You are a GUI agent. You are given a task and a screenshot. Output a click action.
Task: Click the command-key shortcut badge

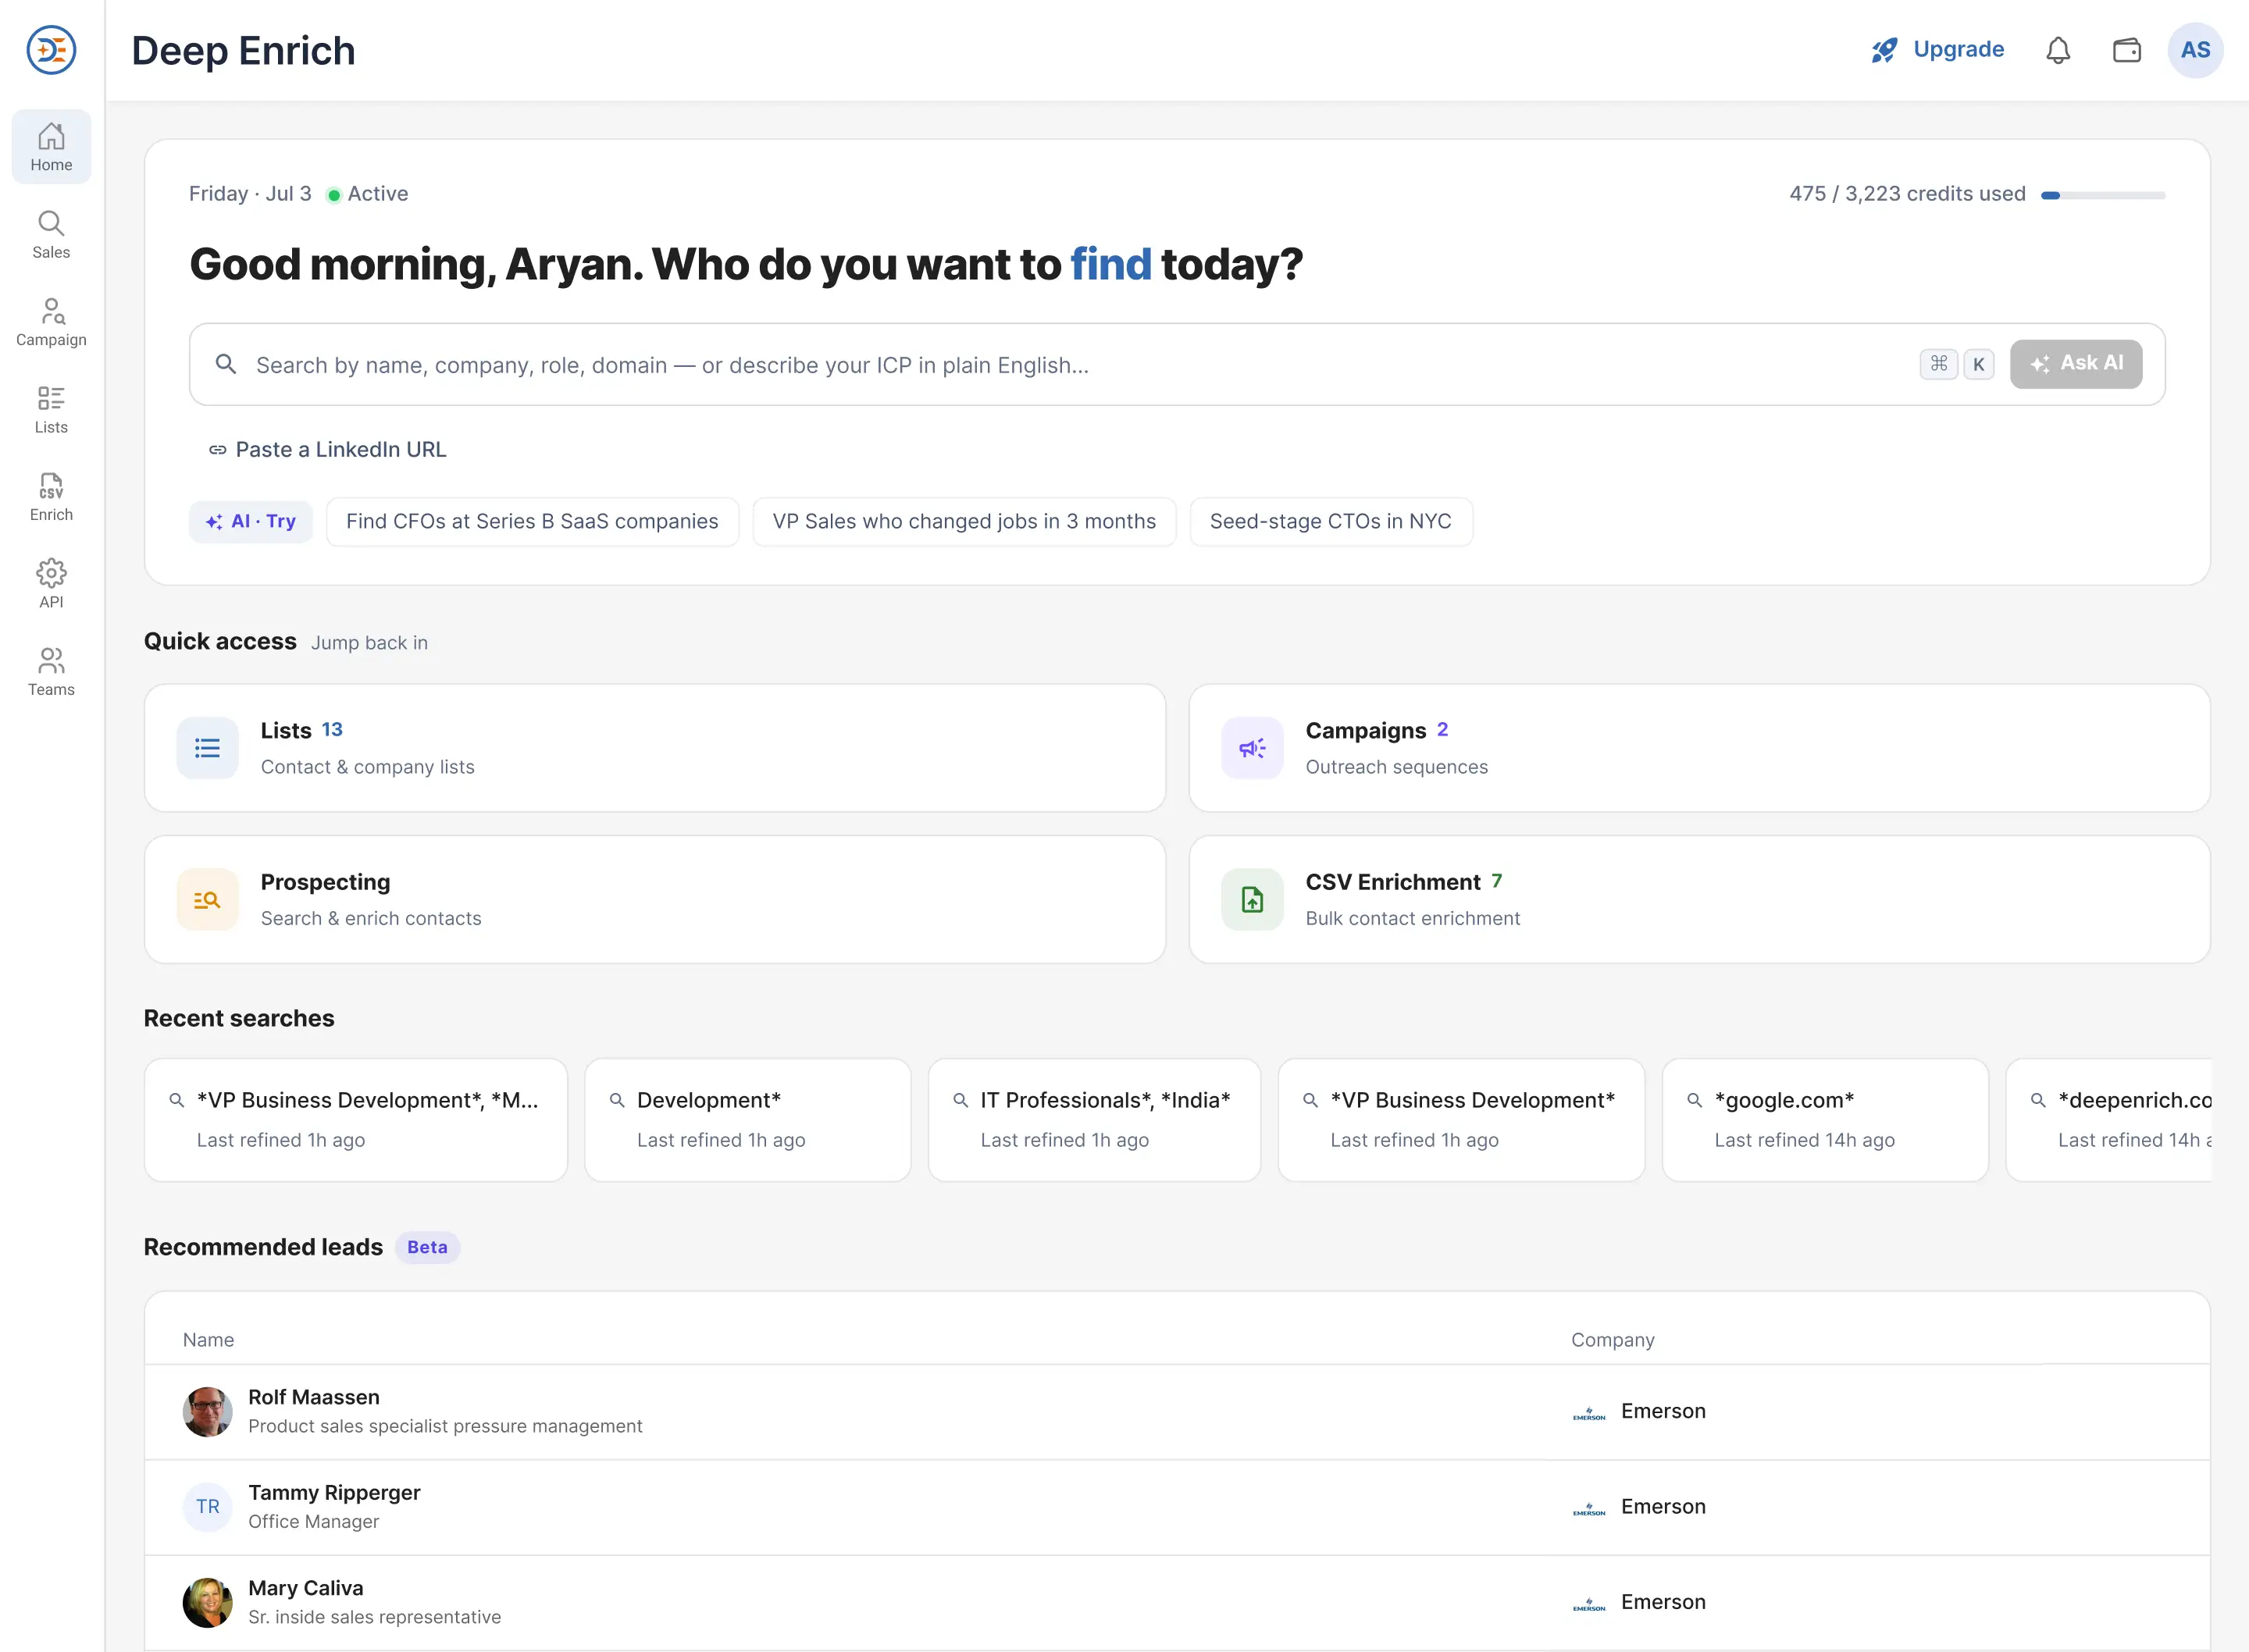point(1938,364)
